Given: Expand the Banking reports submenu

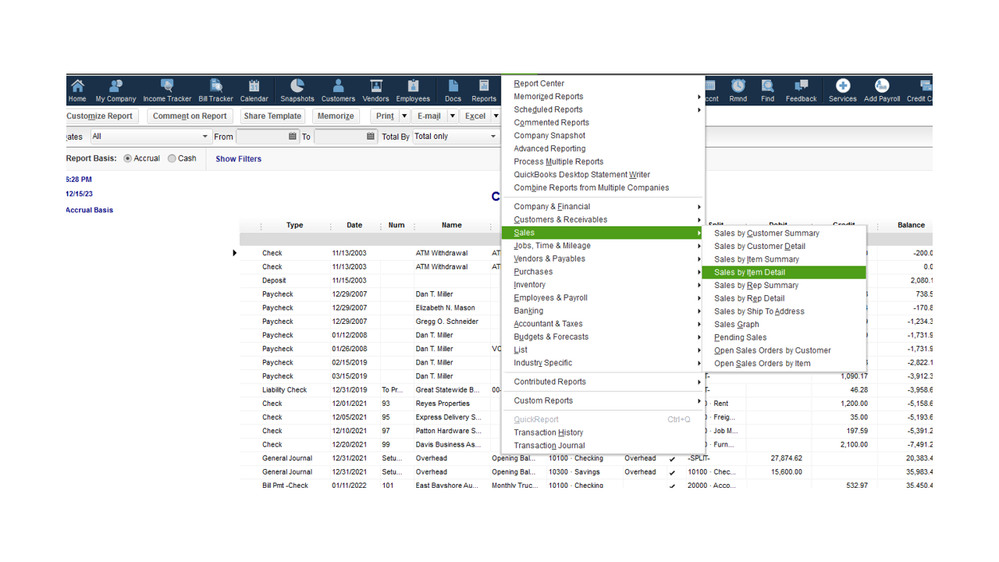Looking at the screenshot, I should click(602, 311).
